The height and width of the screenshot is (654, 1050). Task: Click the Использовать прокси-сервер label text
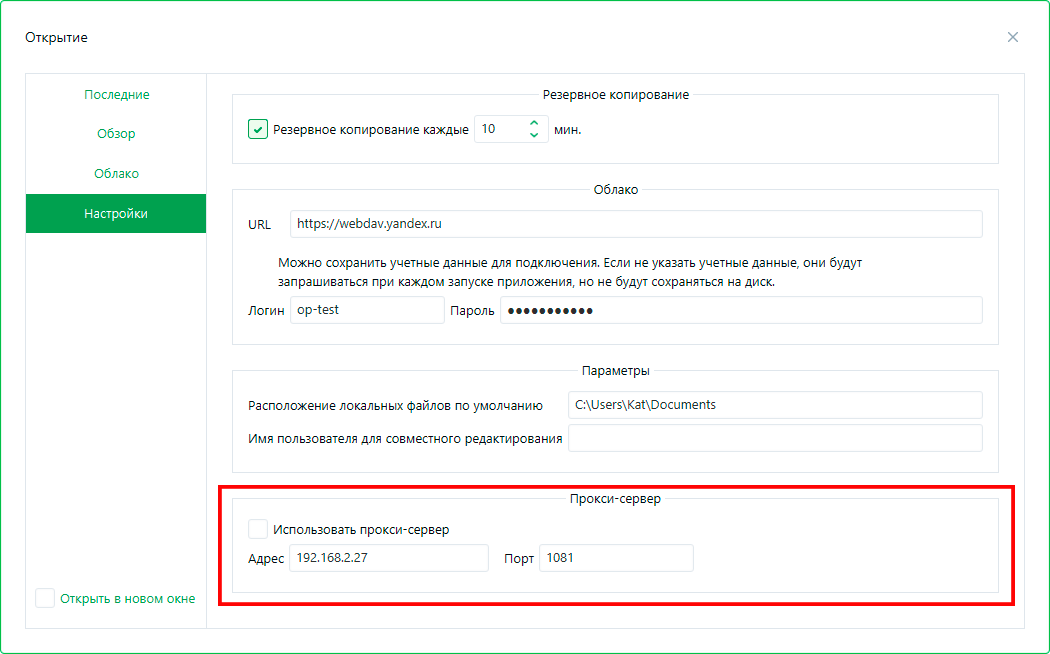[x=361, y=530]
